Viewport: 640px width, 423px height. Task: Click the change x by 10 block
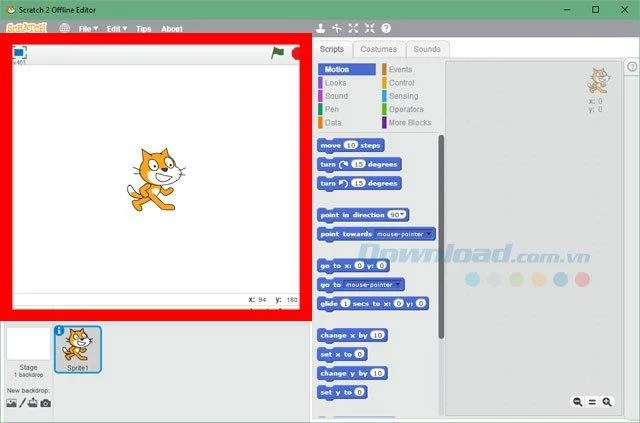(352, 336)
